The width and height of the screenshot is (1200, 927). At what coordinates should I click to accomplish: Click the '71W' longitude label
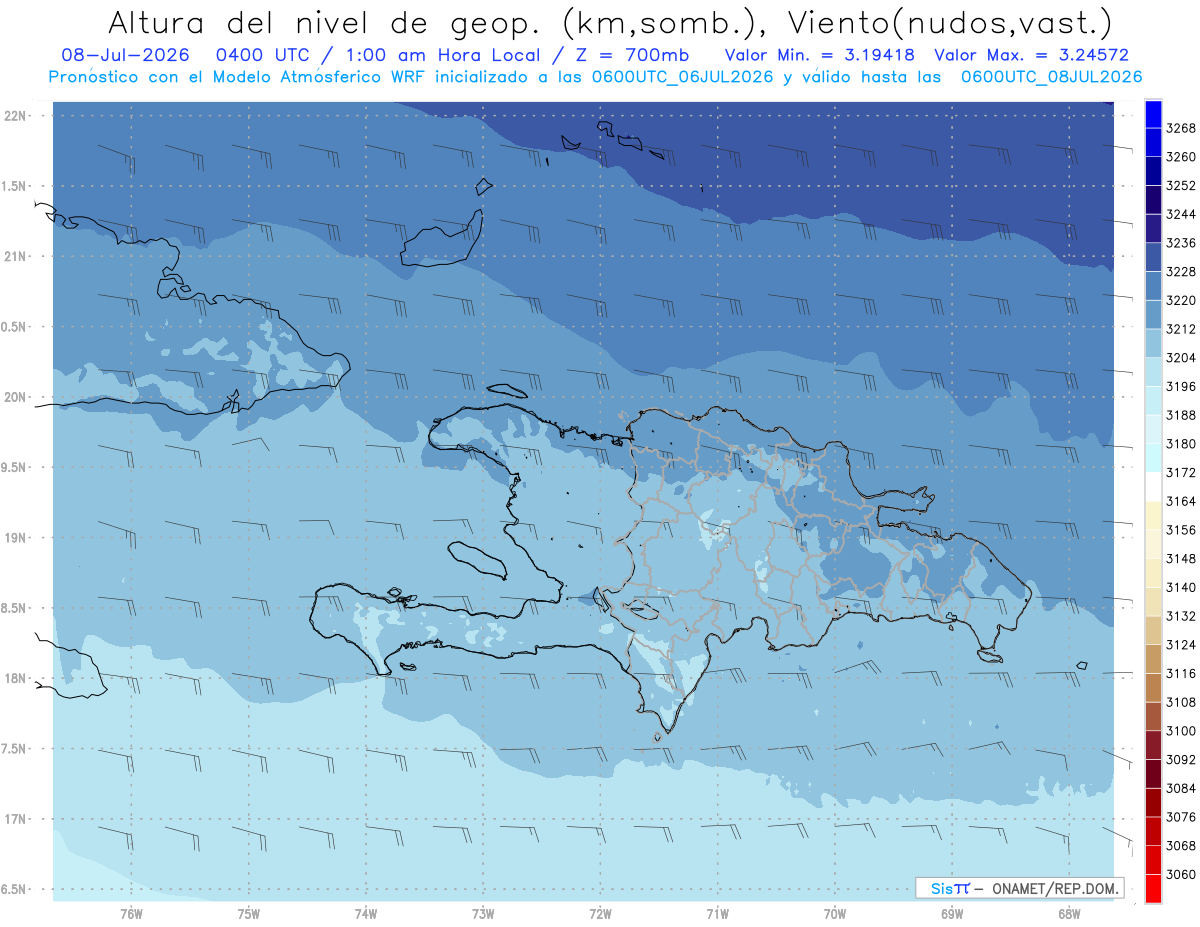(x=717, y=914)
